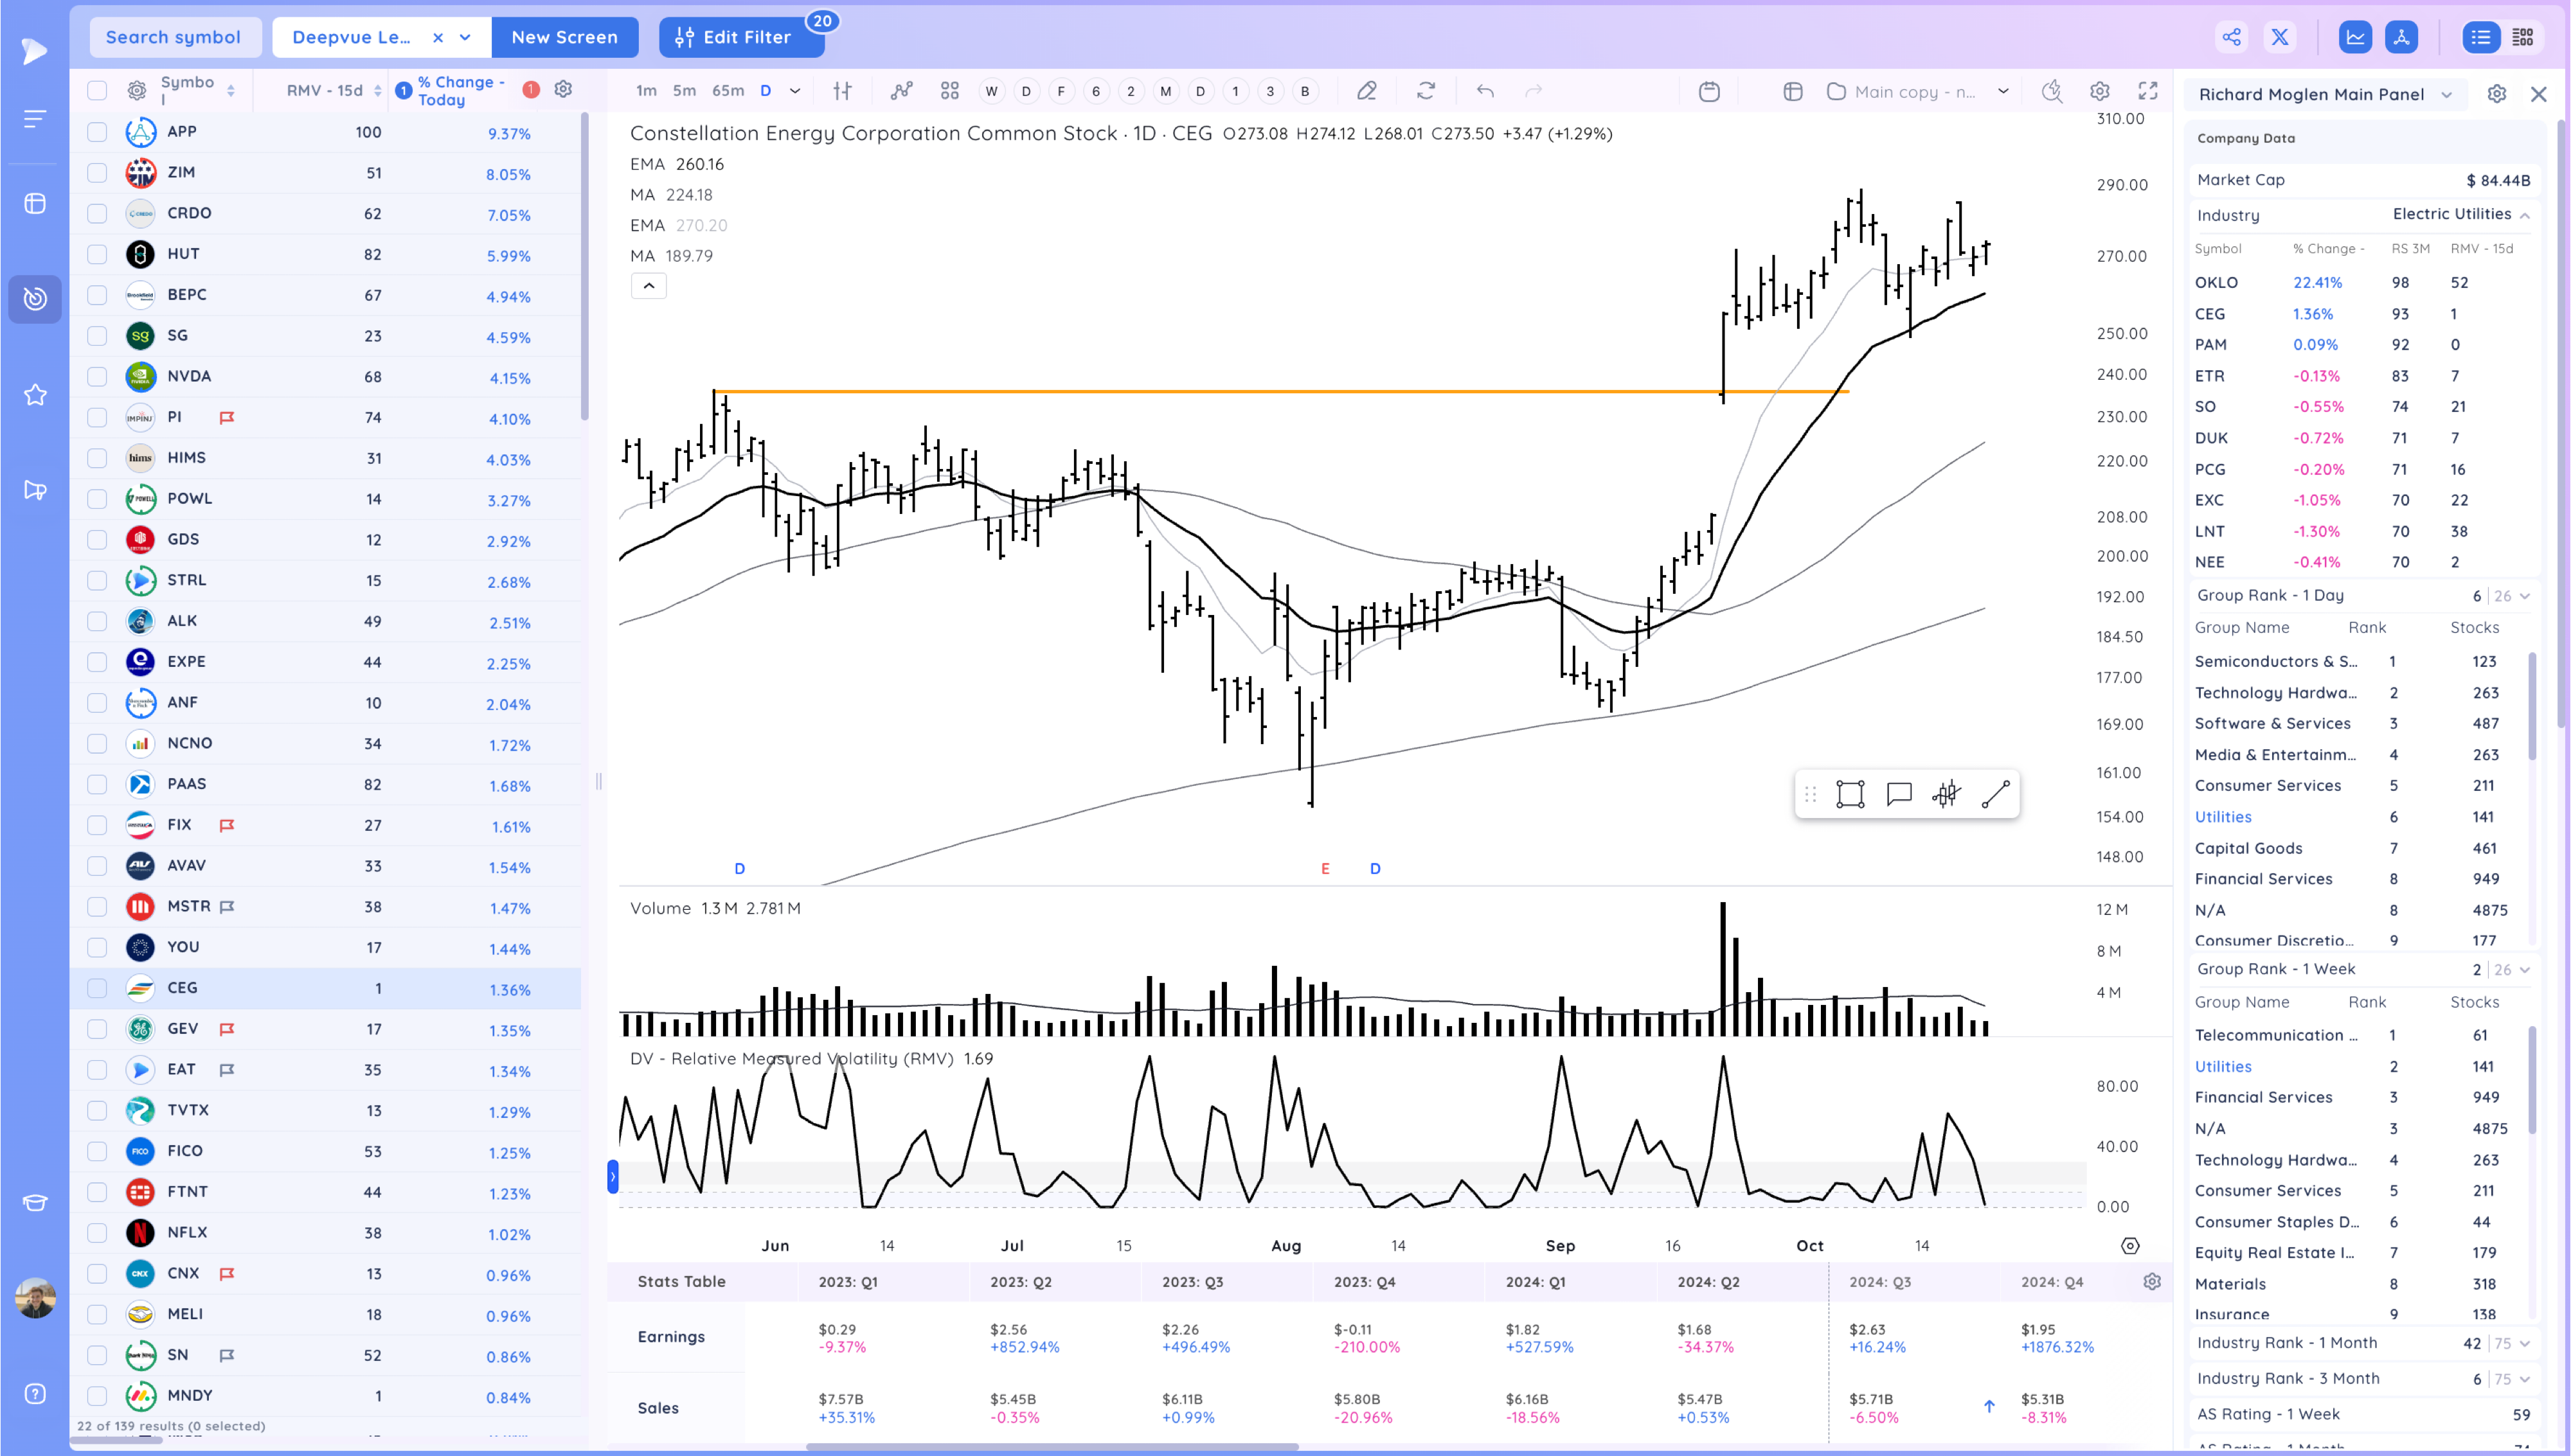Click the New Screen button
Viewport: 2571px width, 1456px height.
564,37
